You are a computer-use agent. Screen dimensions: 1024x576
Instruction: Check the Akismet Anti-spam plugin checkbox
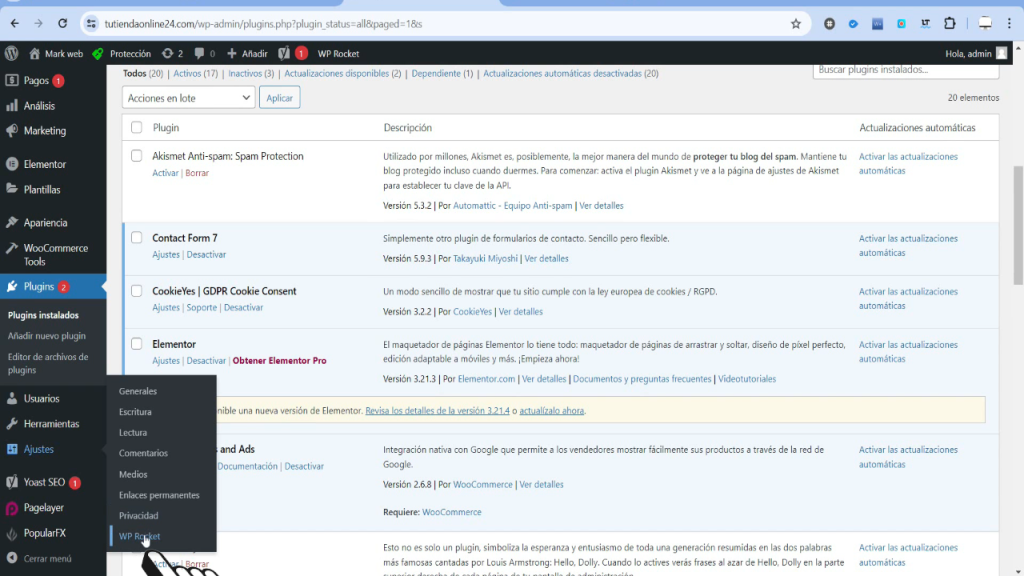click(137, 156)
